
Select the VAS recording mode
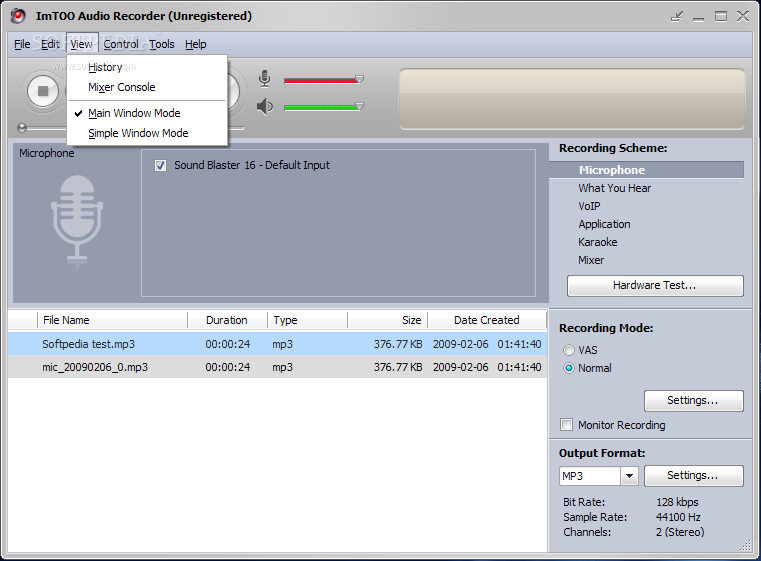[569, 350]
